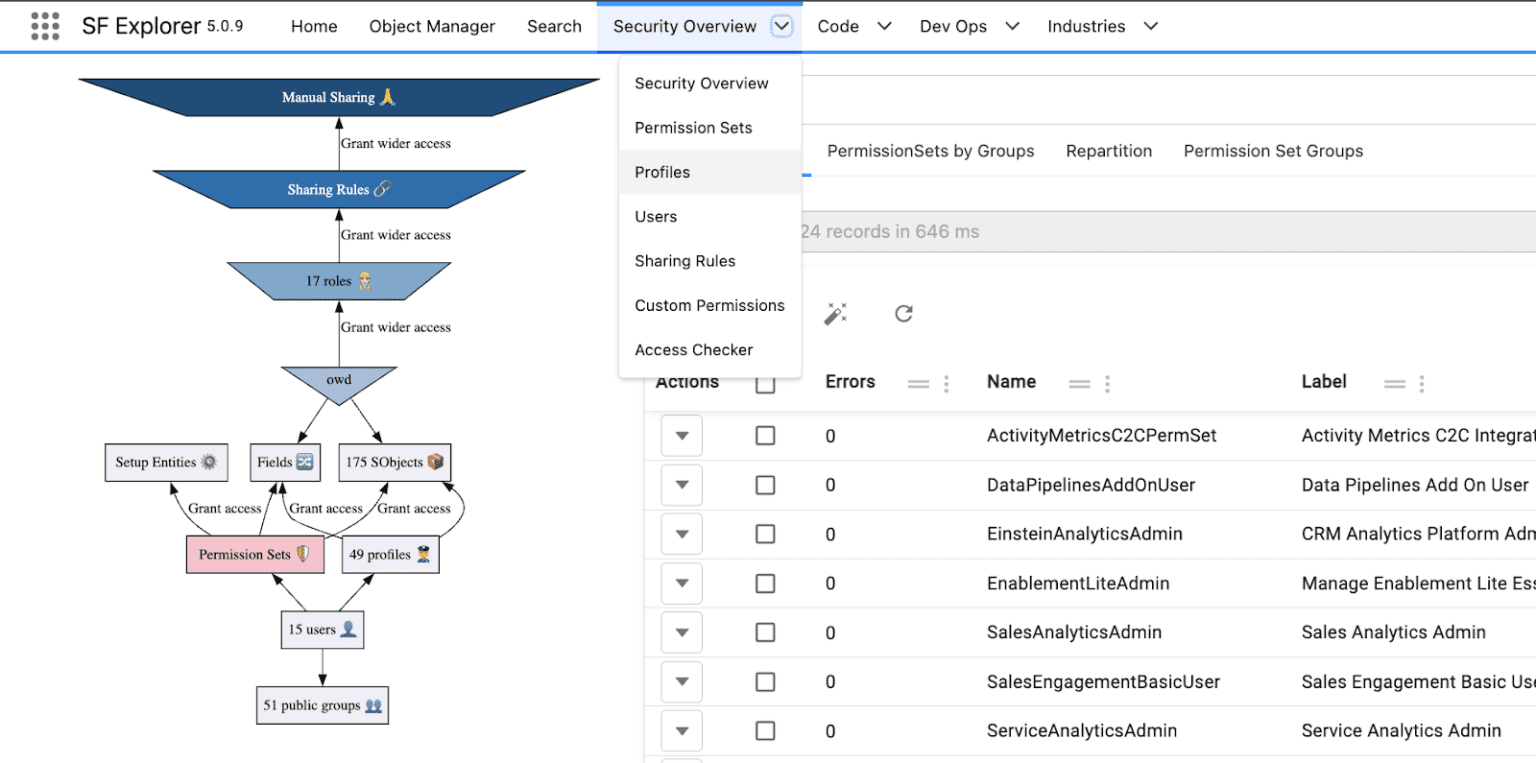
Task: Choose Custom Permissions menu entry
Action: point(710,305)
